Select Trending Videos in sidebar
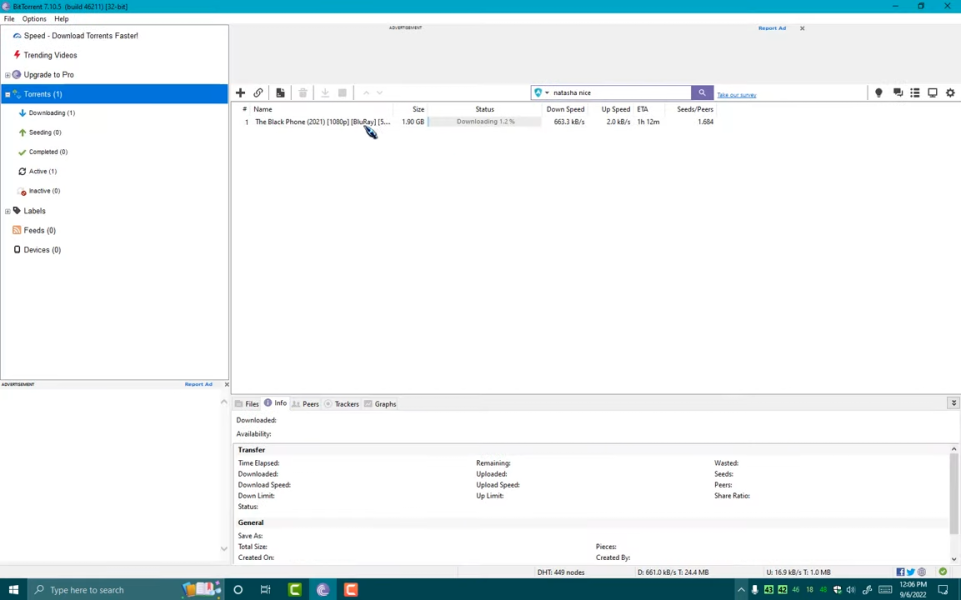The image size is (961, 600). (x=50, y=55)
